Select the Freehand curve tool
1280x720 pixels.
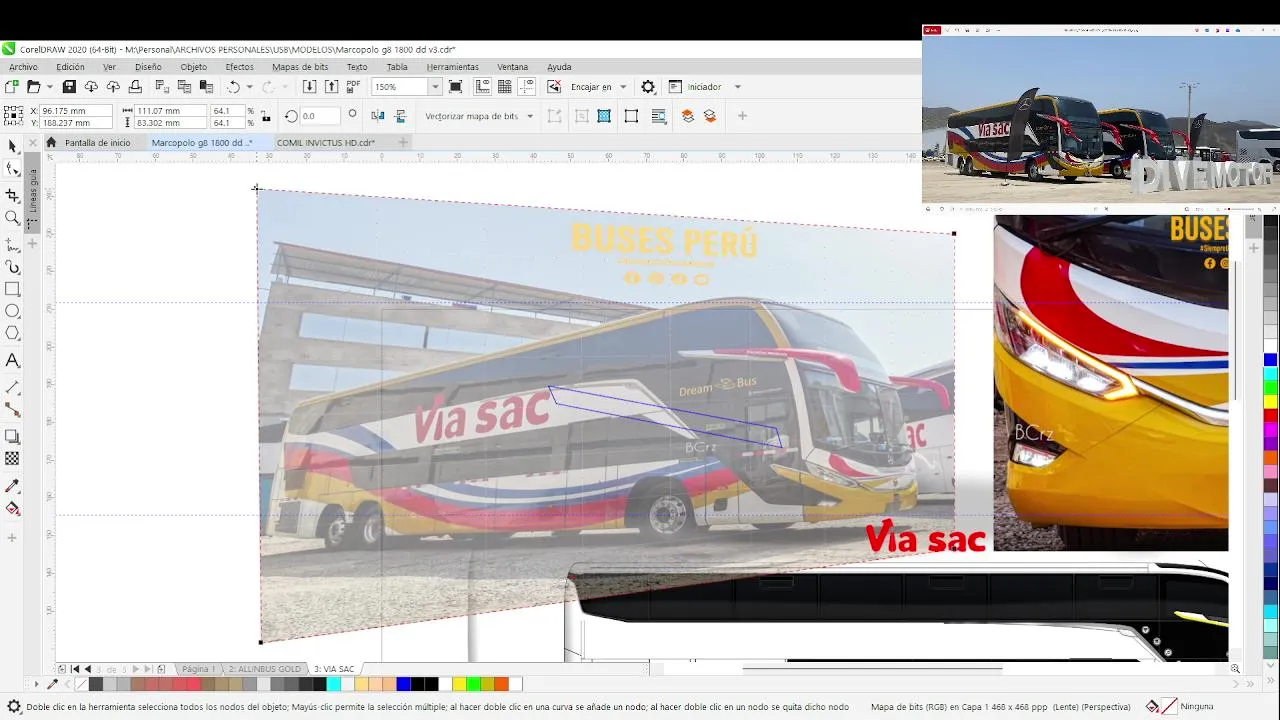(12, 244)
